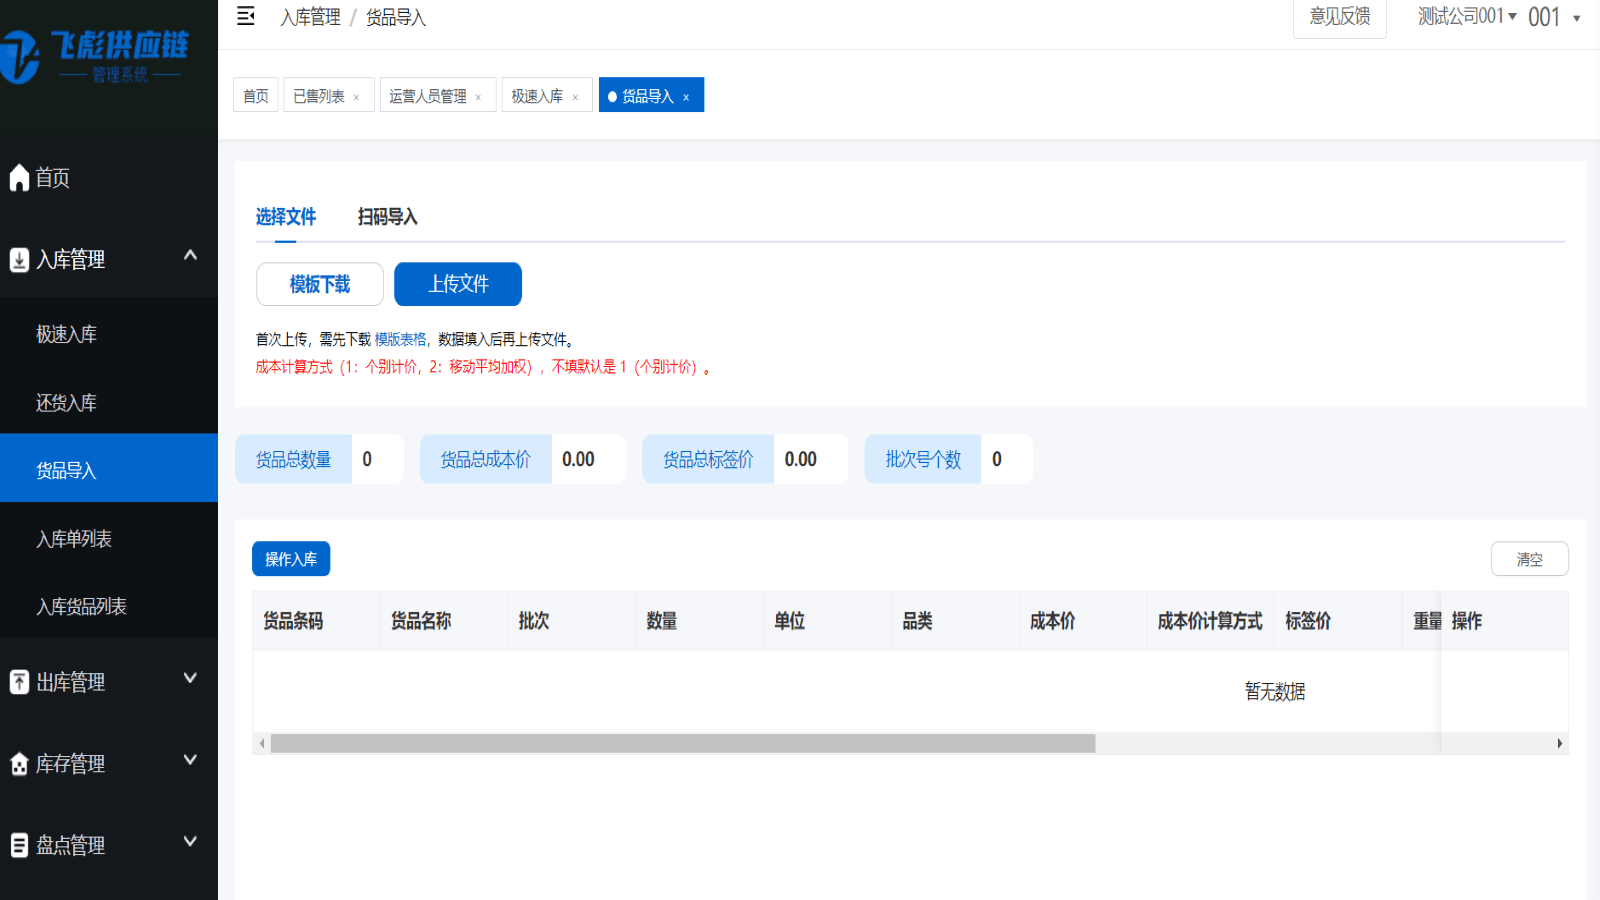Open the 模版表格 template link

tap(400, 339)
